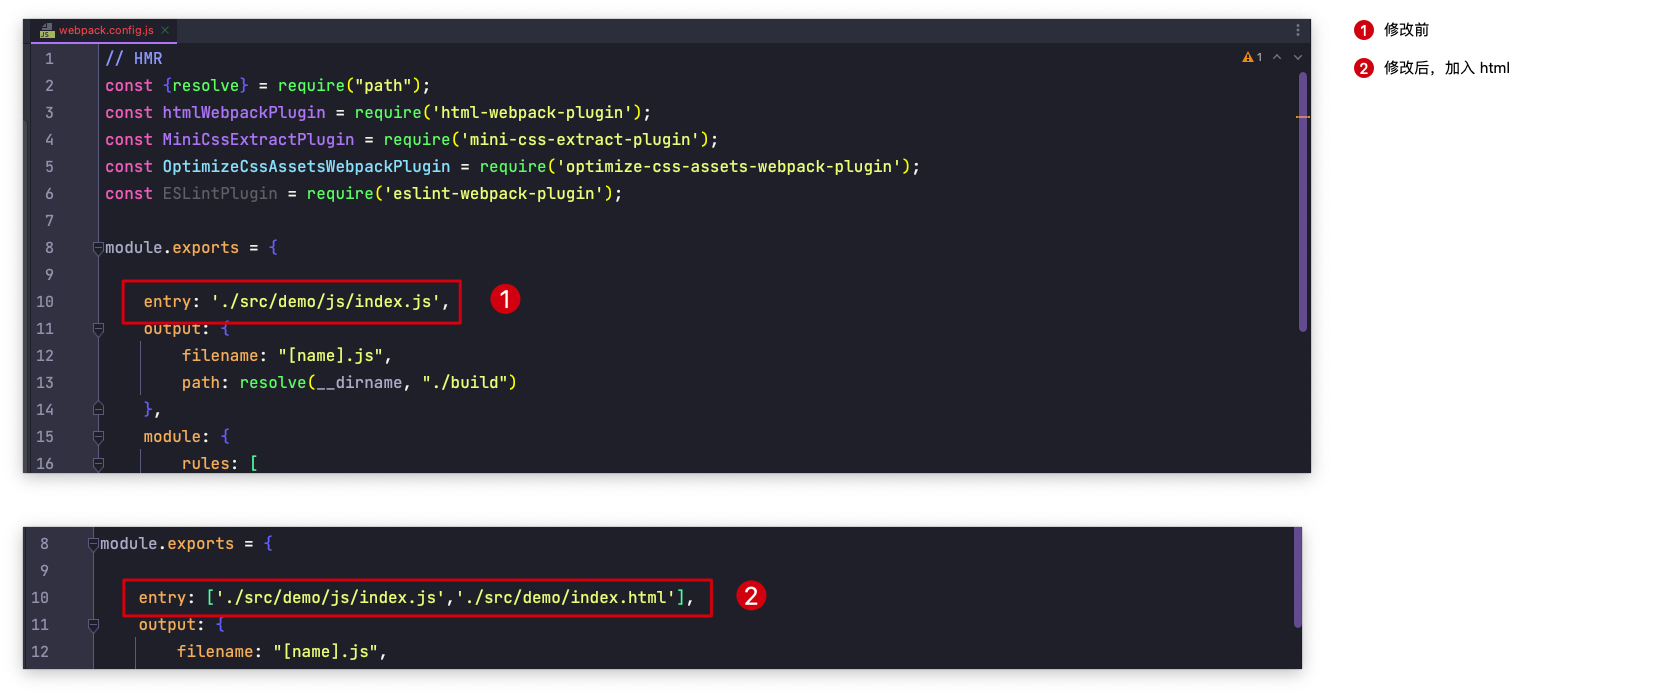Click the fold end marker on line 14

tap(98, 409)
